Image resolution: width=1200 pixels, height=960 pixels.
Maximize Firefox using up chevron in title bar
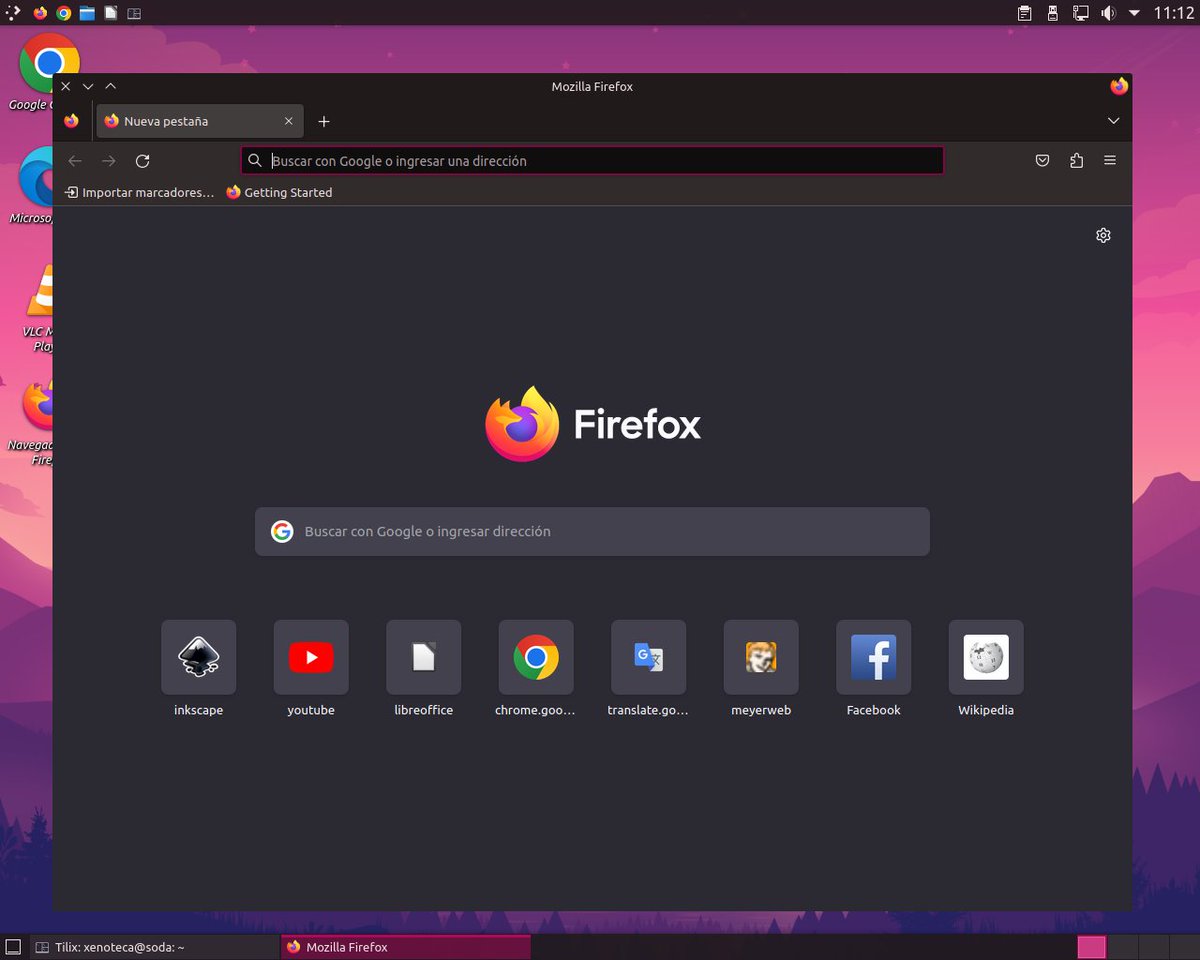point(111,87)
